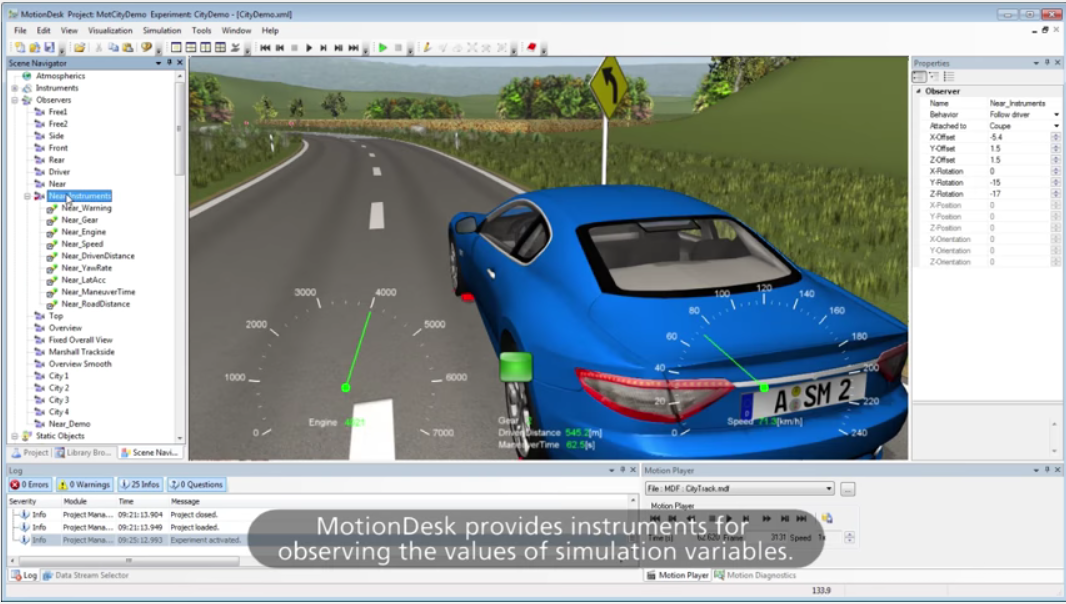Switch to the Library Browser tab
Viewport: 1066px width, 604px height.
tap(83, 452)
